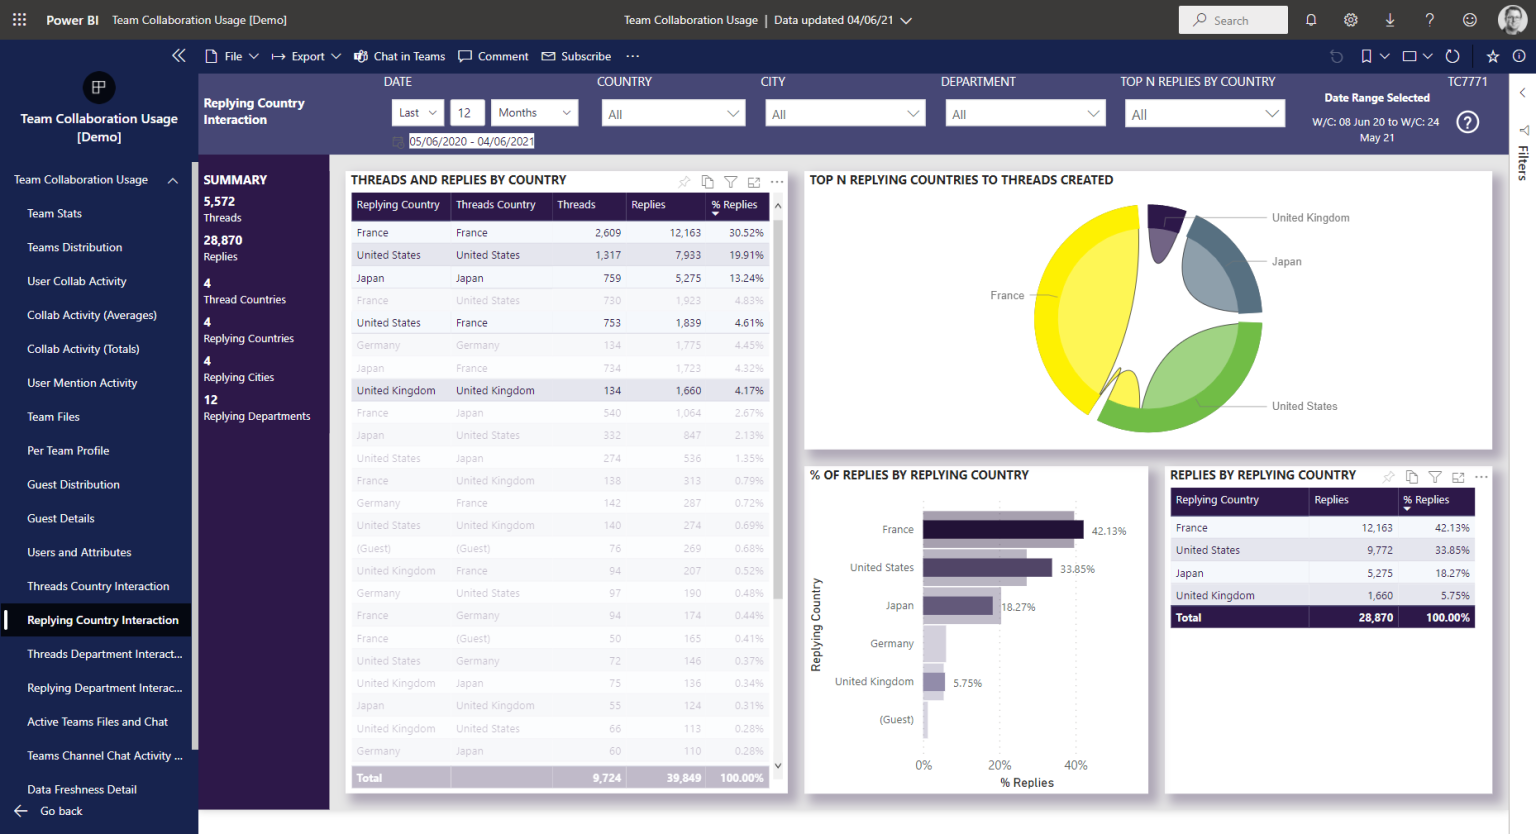Open the Export menu
1536x834 pixels.
tap(306, 57)
